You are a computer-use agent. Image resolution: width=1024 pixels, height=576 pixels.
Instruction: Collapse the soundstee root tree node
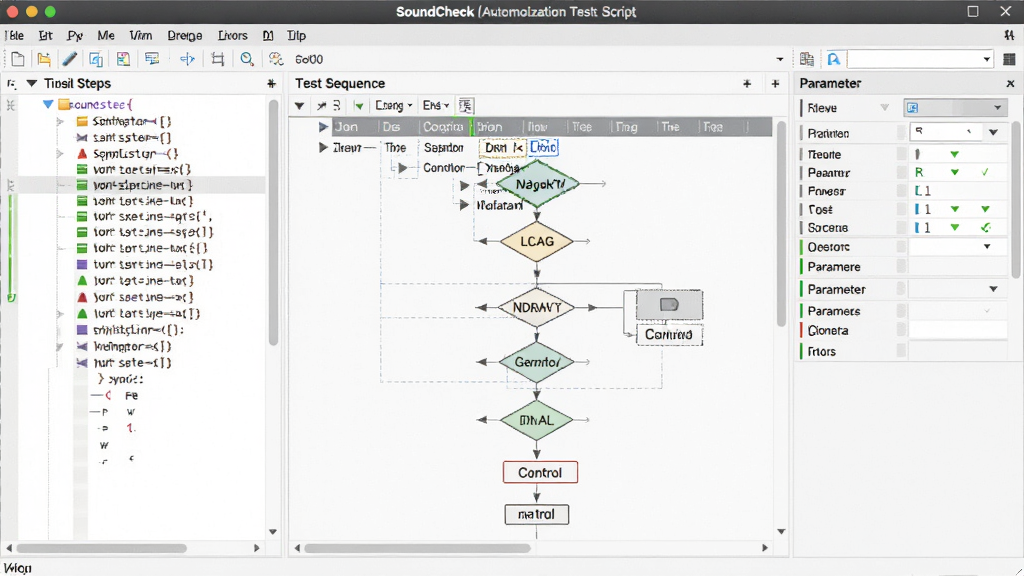click(48, 104)
